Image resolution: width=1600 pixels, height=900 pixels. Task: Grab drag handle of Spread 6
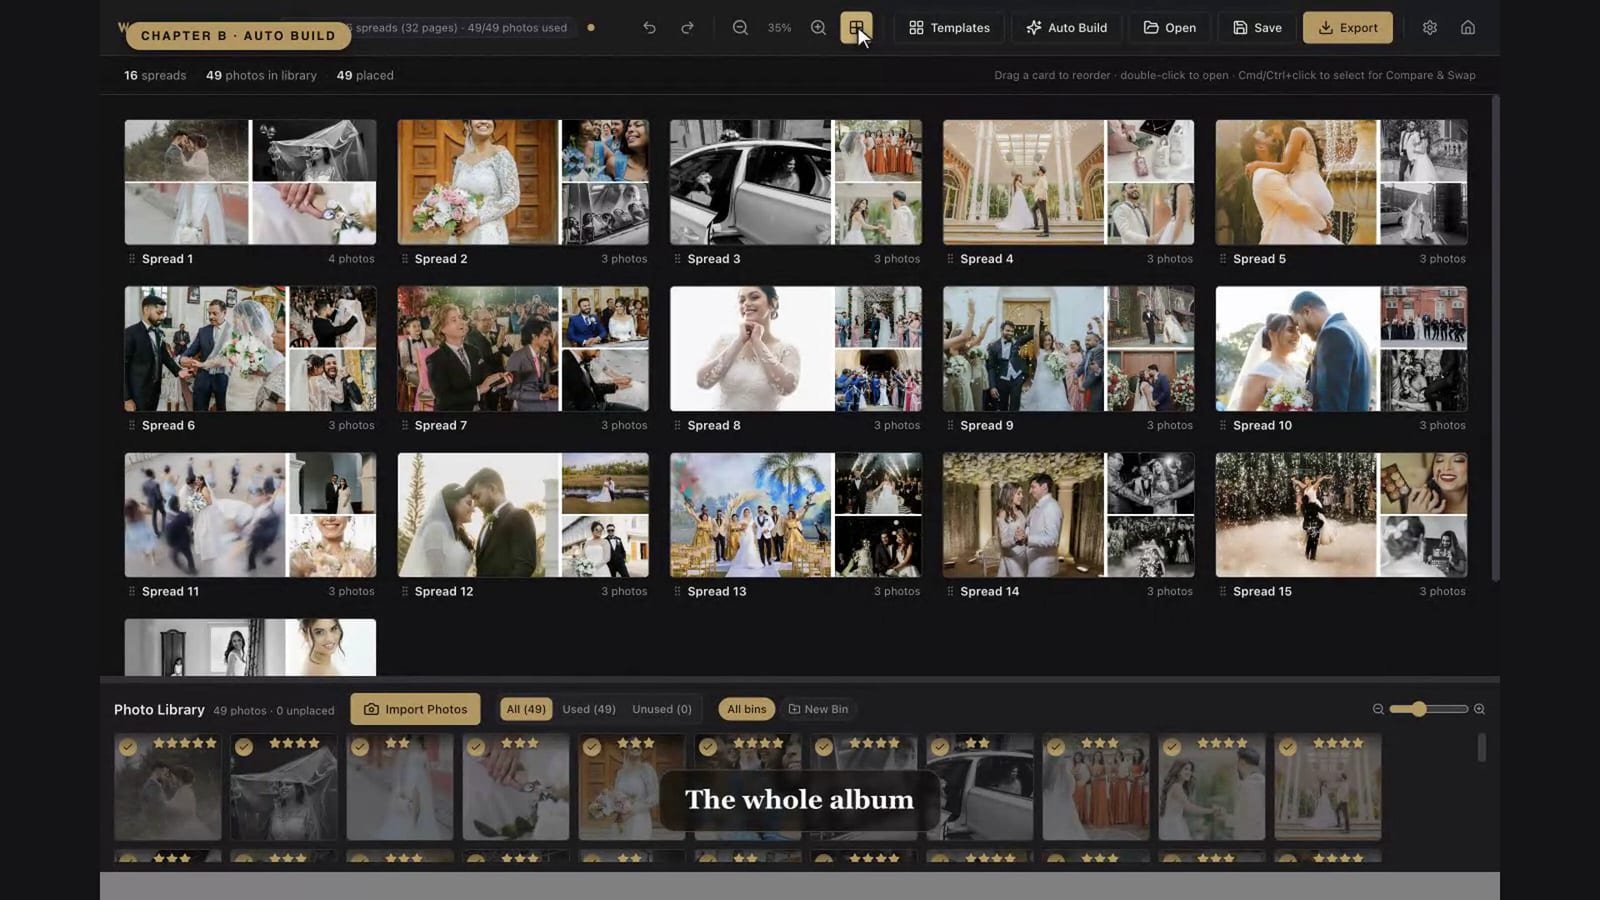[132, 425]
